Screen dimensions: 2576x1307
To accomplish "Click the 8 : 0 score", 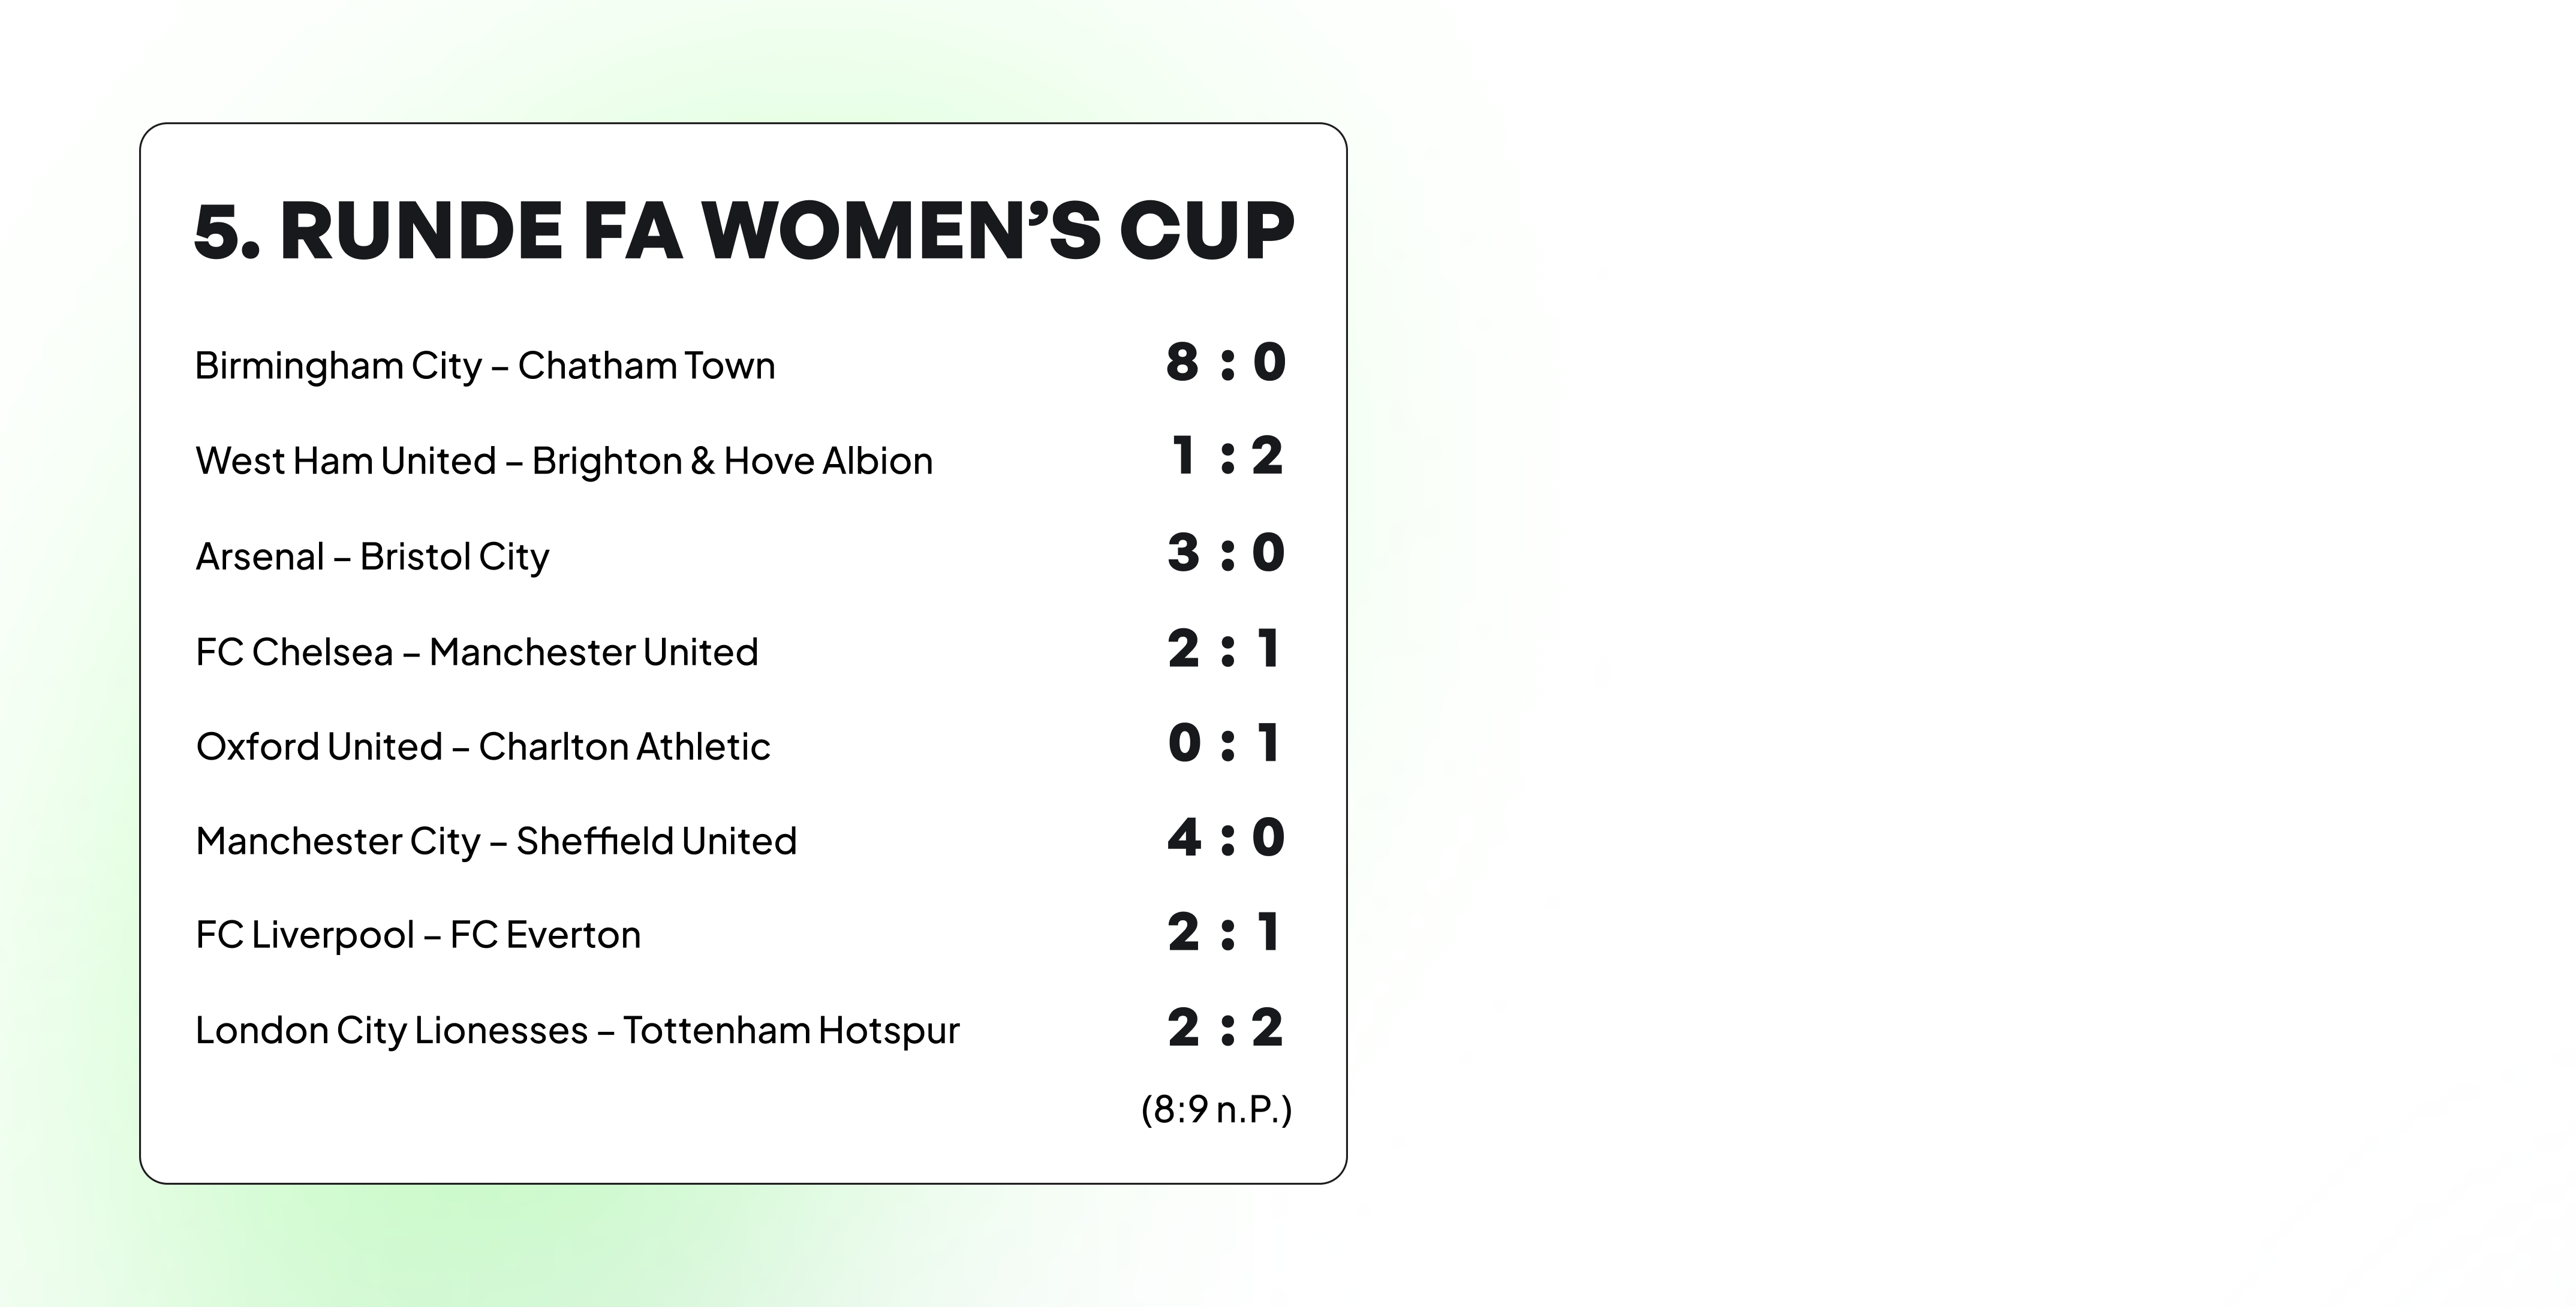I will (1226, 361).
